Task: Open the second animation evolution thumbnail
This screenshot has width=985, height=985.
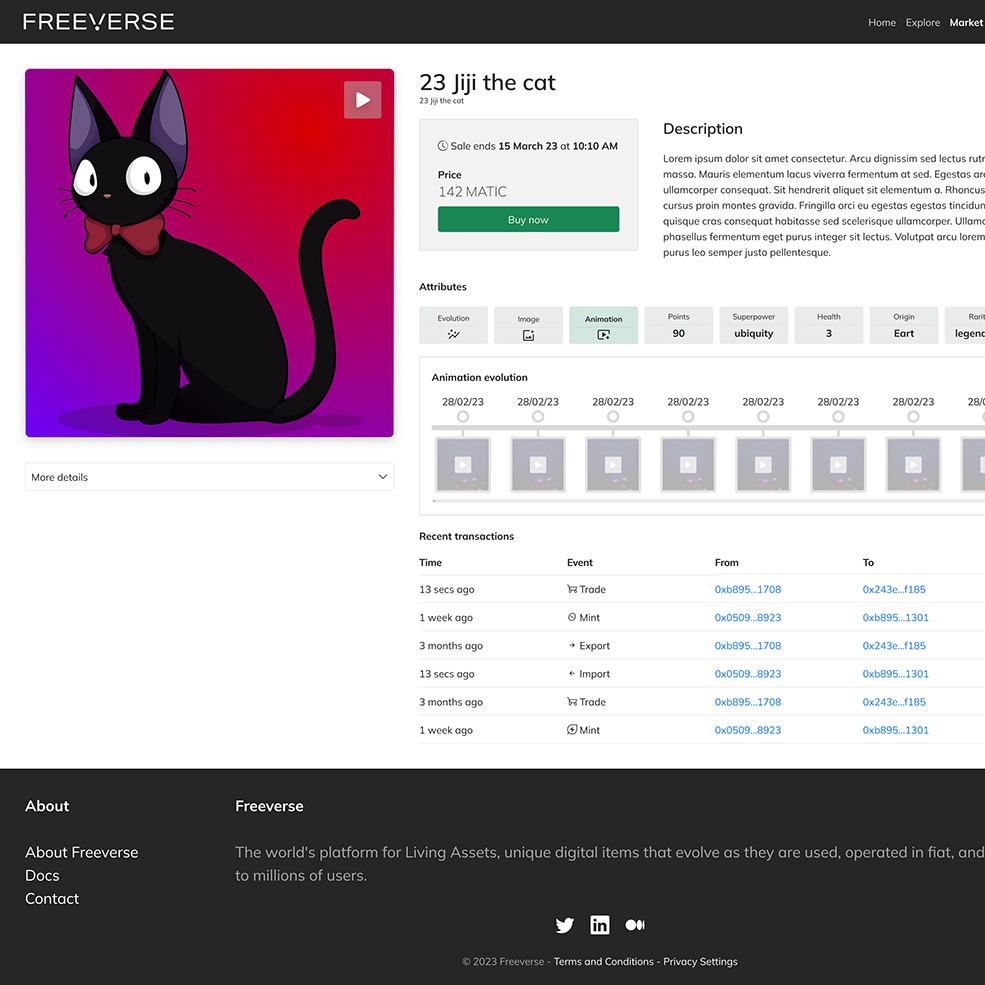Action: coord(538,464)
